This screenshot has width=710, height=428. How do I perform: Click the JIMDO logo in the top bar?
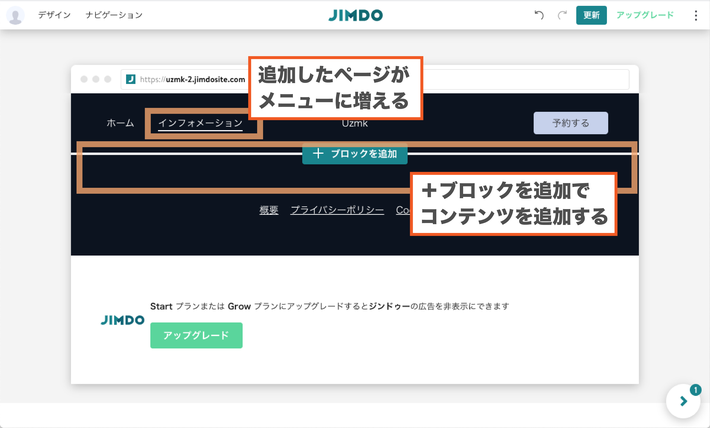click(355, 15)
